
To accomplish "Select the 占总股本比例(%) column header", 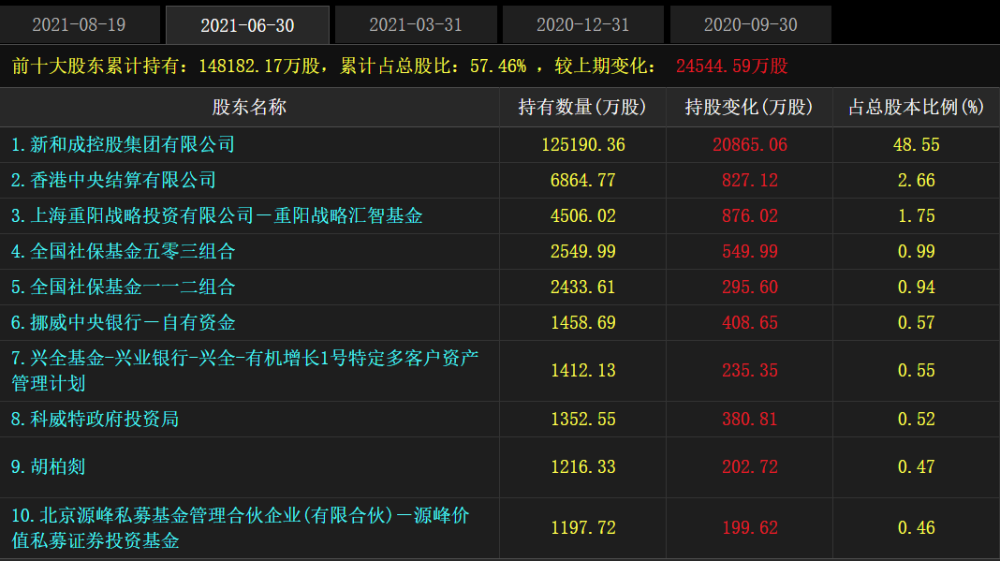I will [x=916, y=107].
